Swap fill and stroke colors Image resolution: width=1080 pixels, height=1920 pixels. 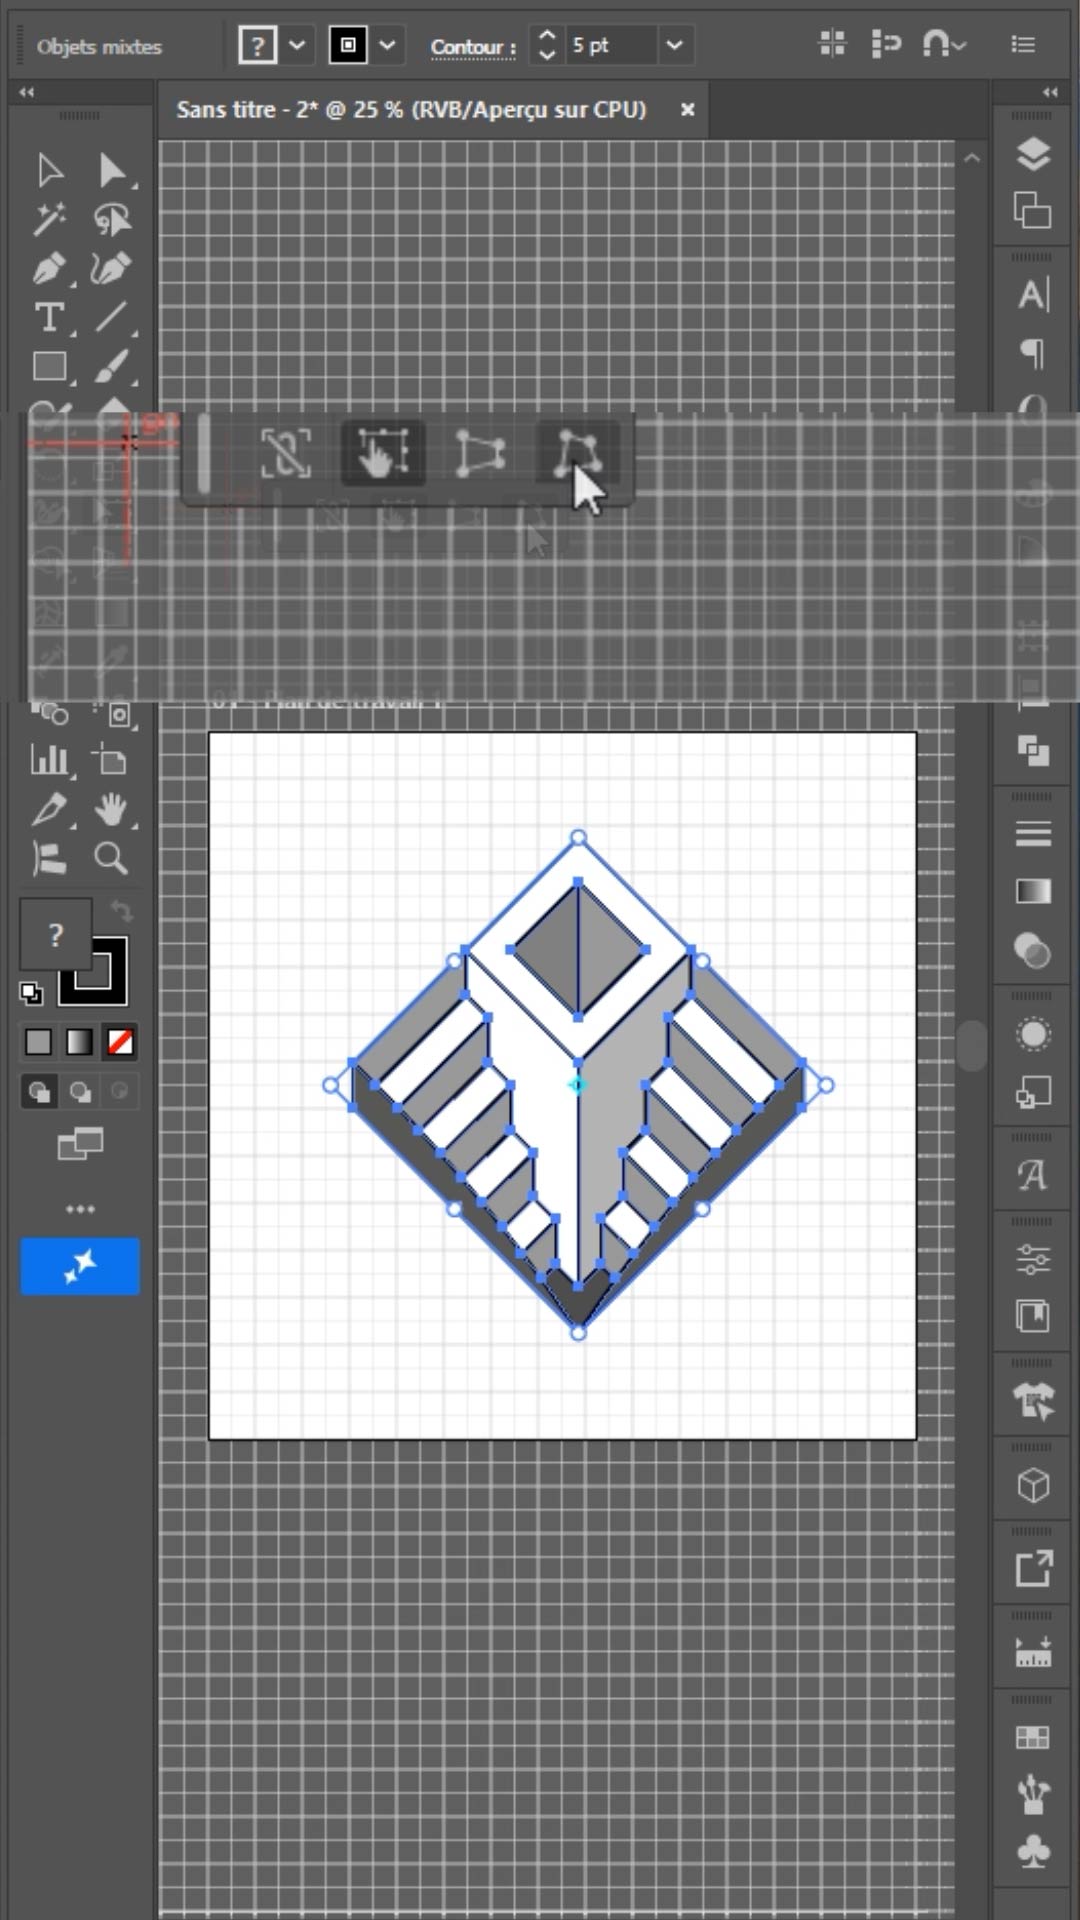point(121,910)
